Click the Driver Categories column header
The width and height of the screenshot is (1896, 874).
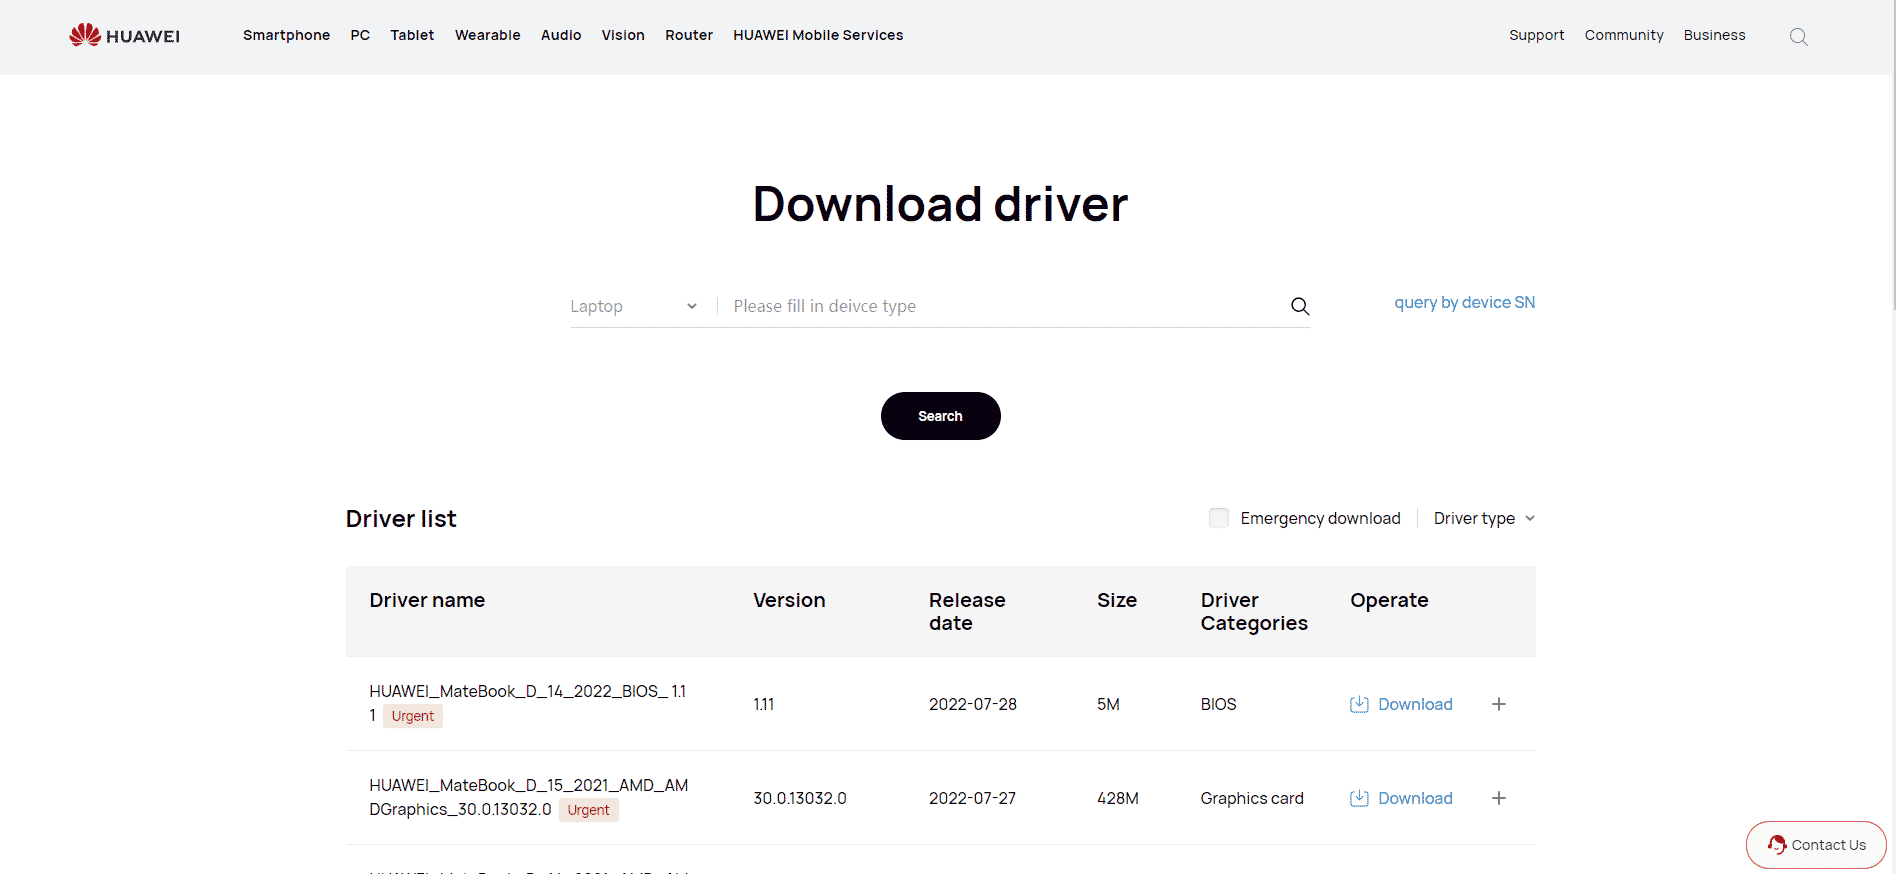click(1254, 611)
